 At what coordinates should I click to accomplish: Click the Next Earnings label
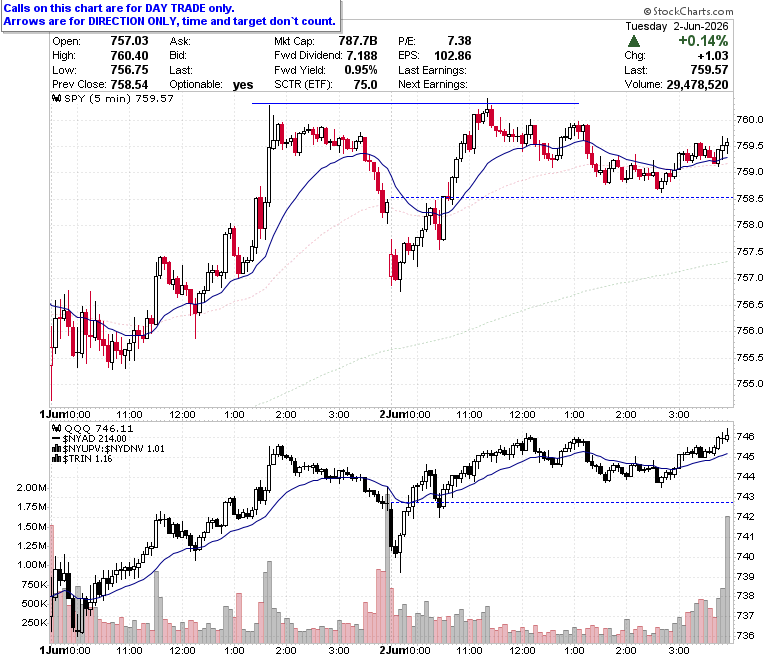pos(433,85)
